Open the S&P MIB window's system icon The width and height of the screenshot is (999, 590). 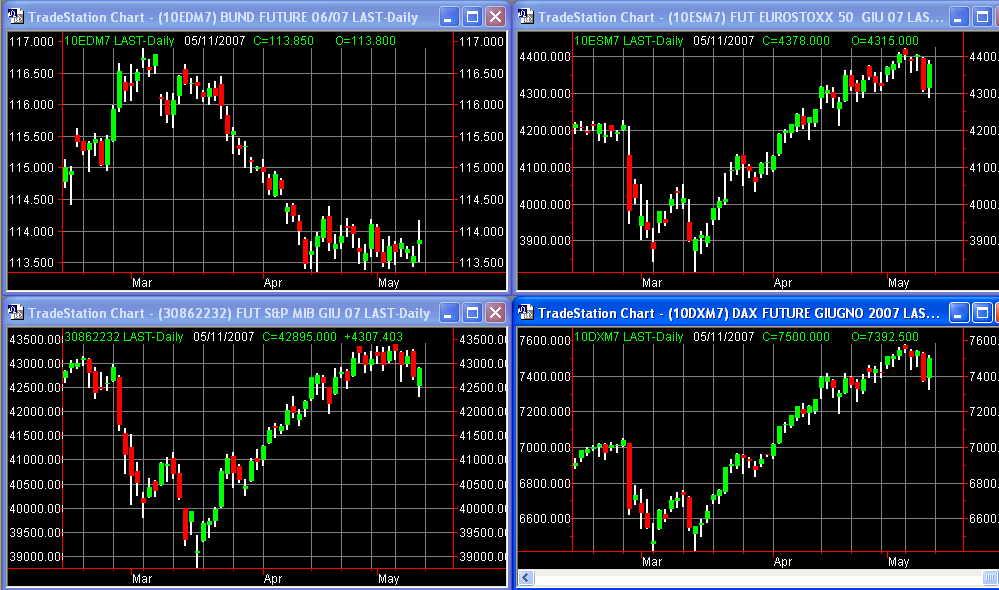(15, 313)
